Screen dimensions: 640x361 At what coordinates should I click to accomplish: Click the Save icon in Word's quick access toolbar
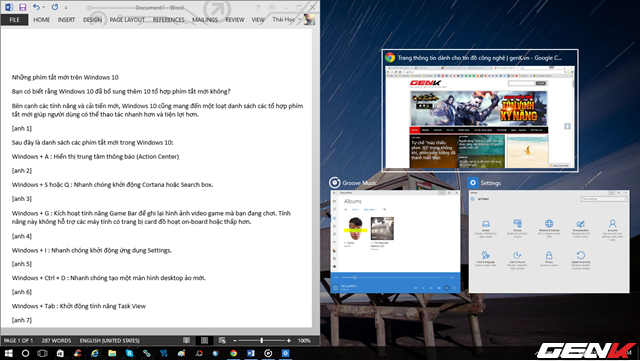click(22, 7)
